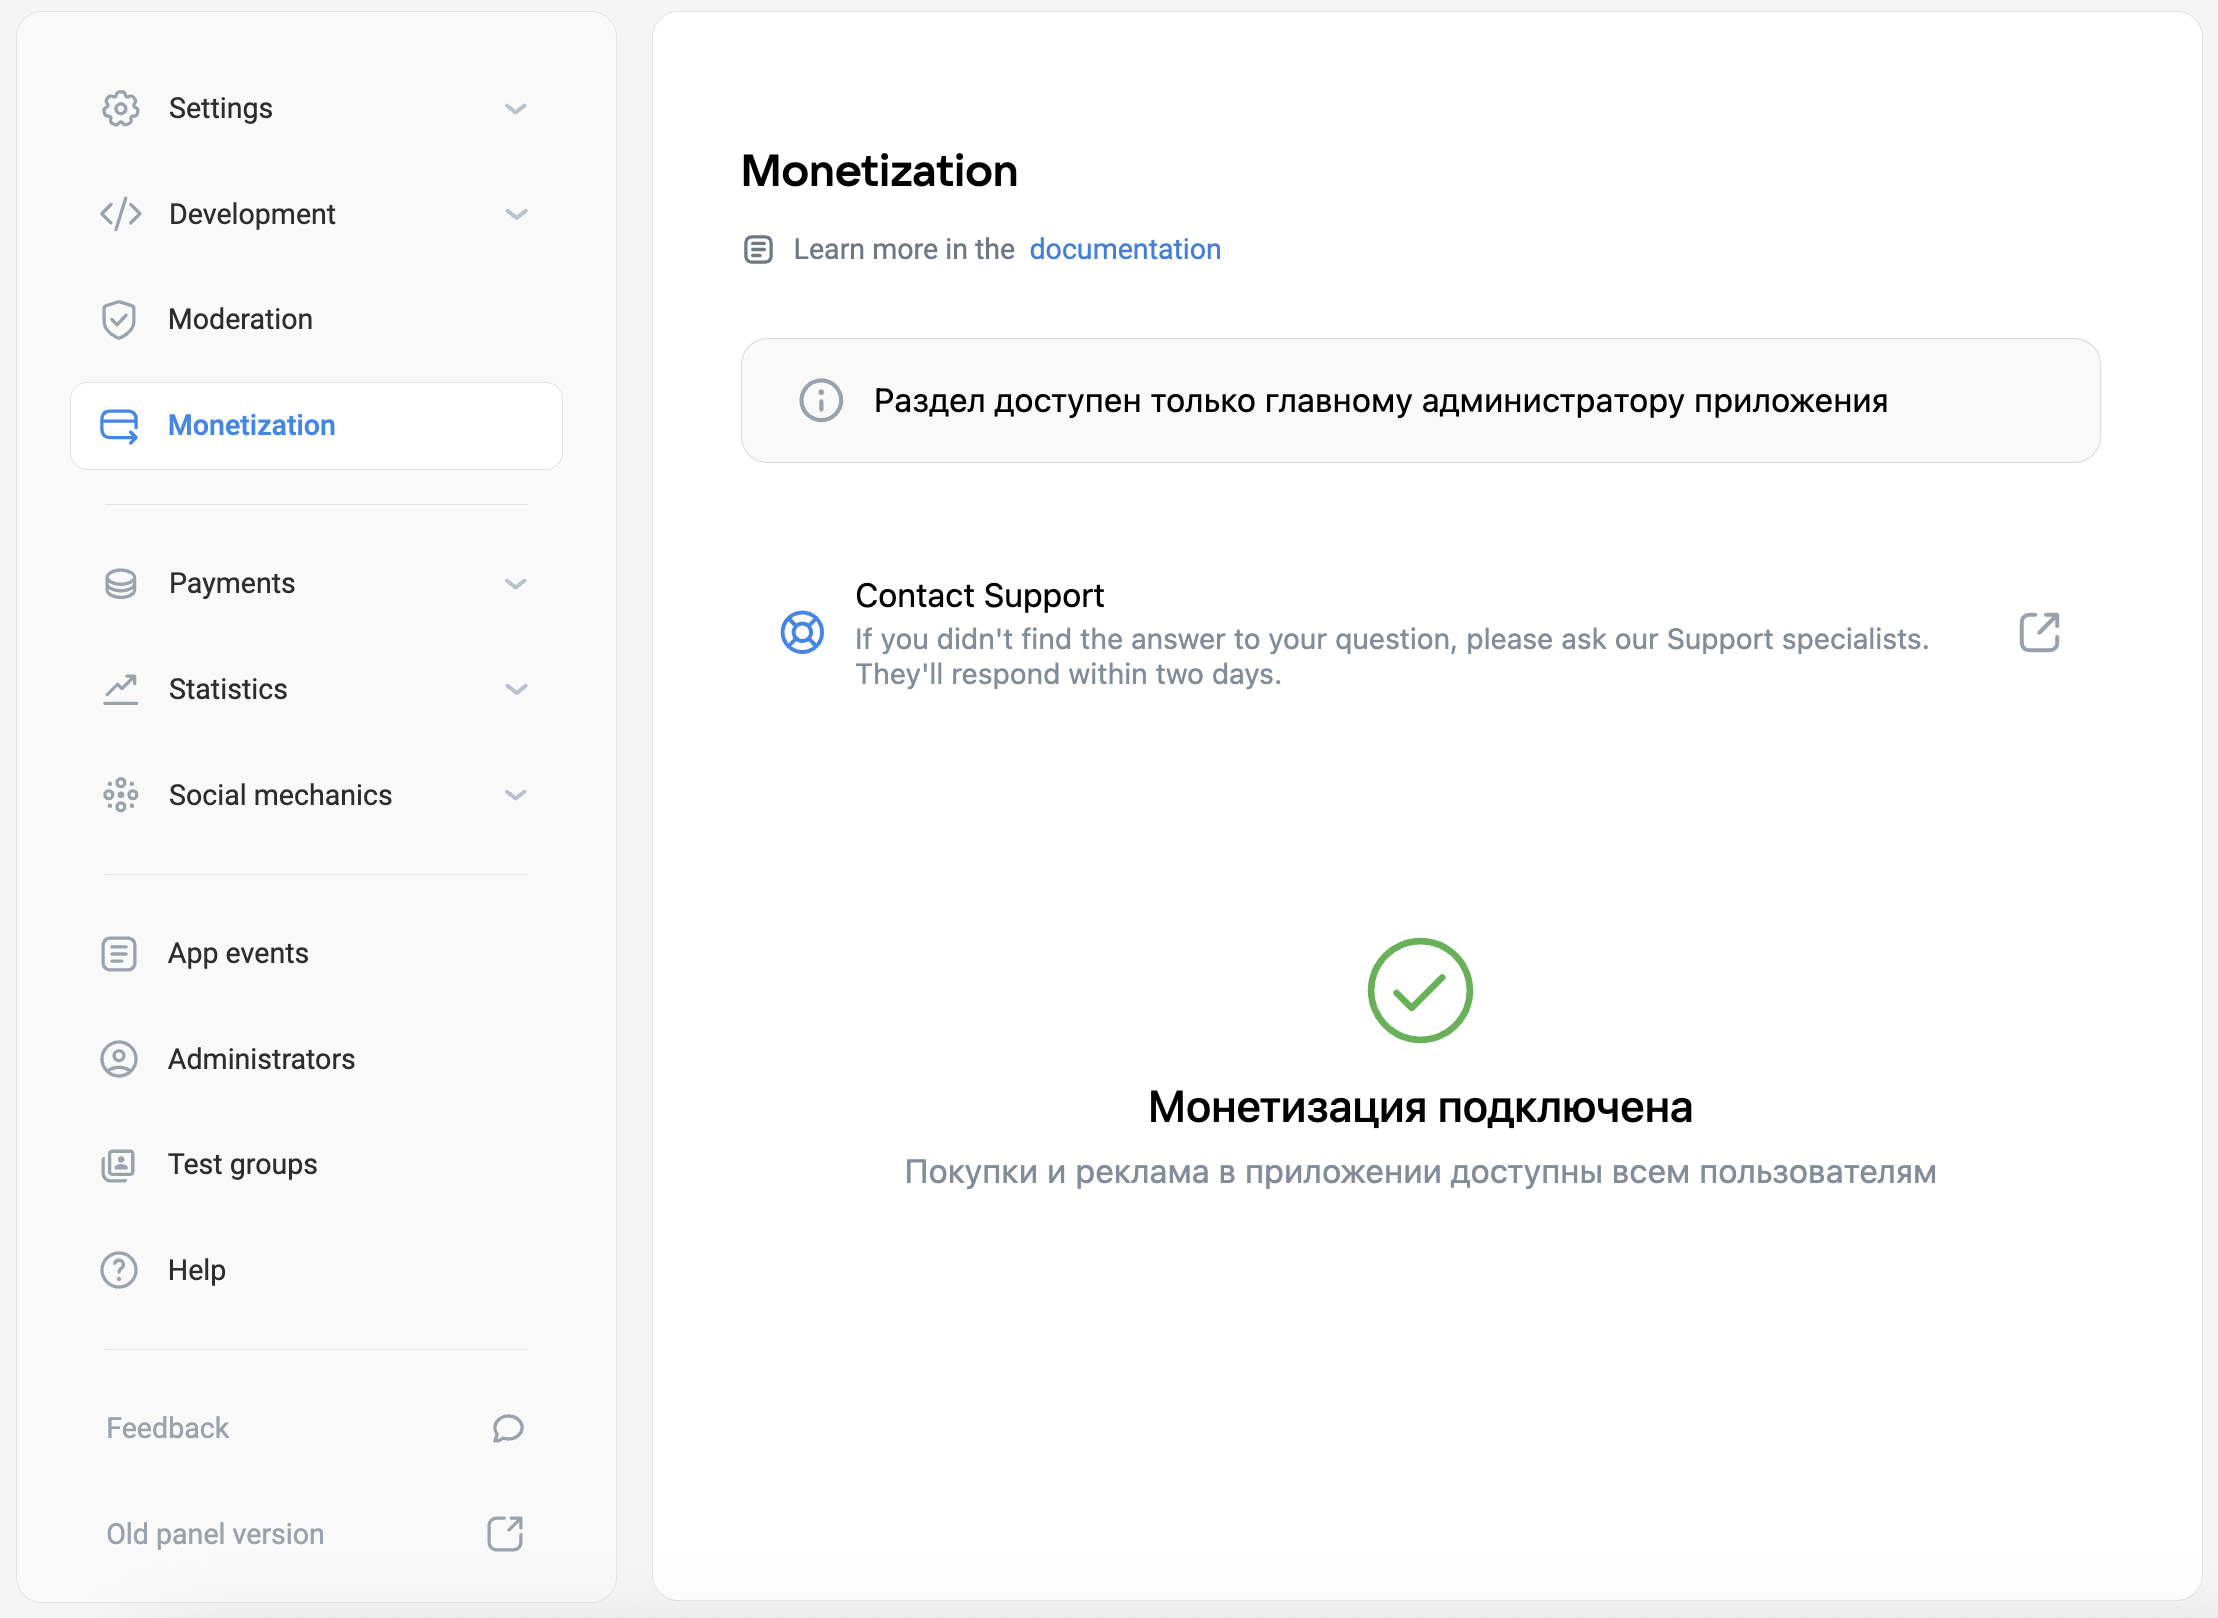The image size is (2218, 1618).
Task: Click the document icon beside Learn more
Action: (758, 250)
